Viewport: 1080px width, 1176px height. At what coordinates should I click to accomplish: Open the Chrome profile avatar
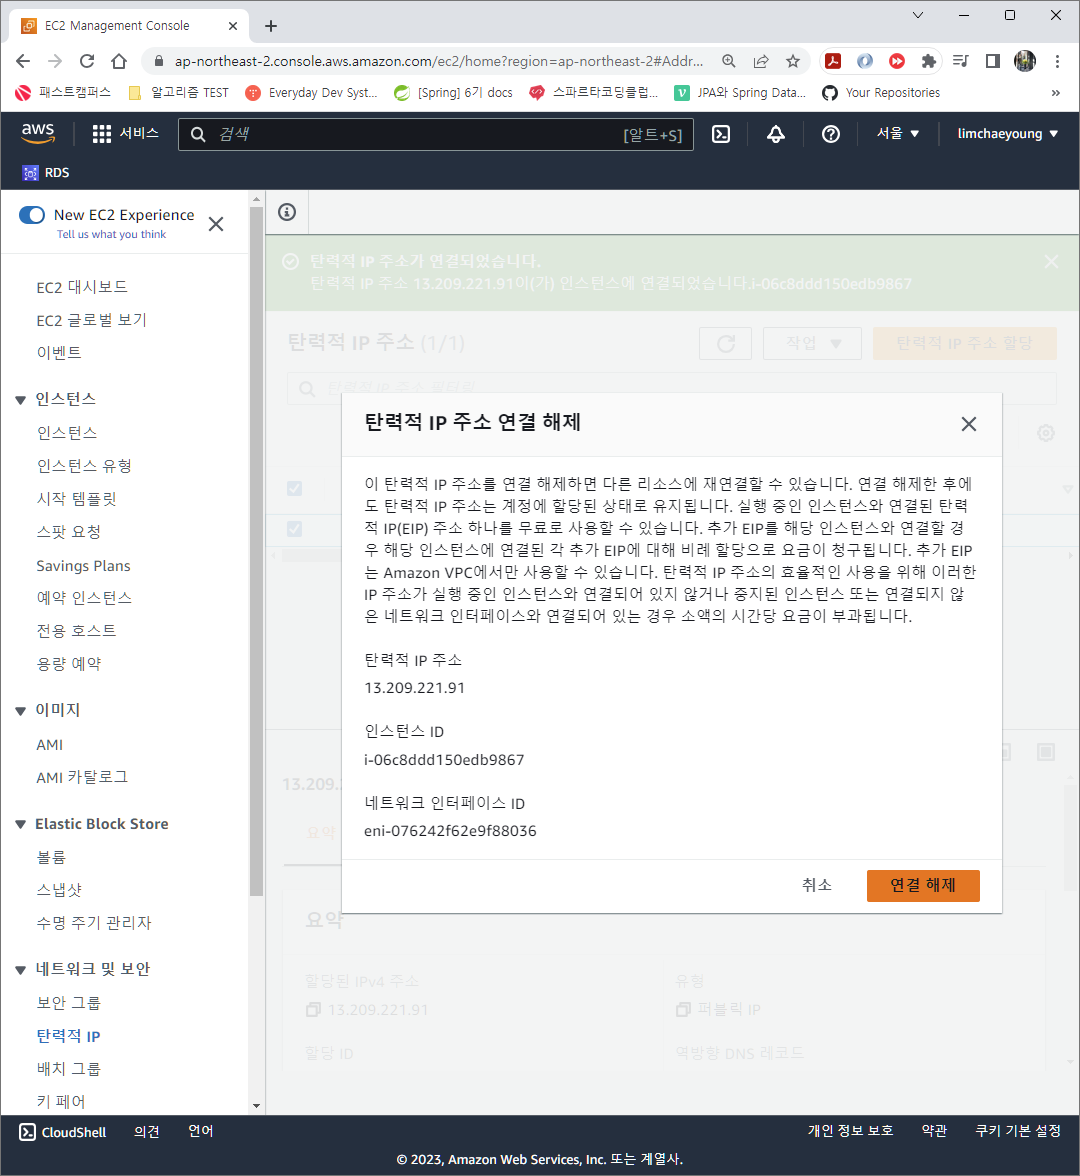coord(1024,62)
